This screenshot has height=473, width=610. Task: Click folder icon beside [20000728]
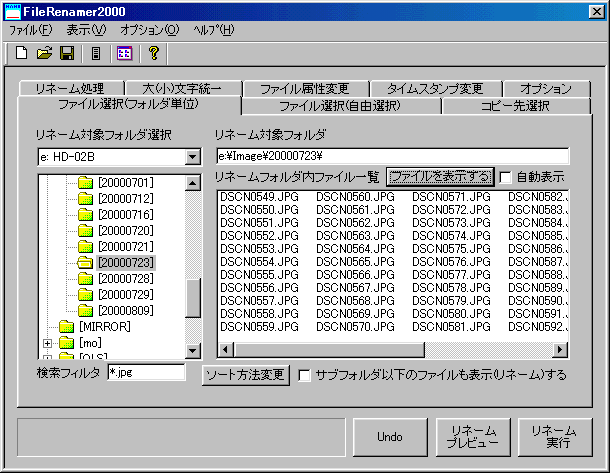85,279
